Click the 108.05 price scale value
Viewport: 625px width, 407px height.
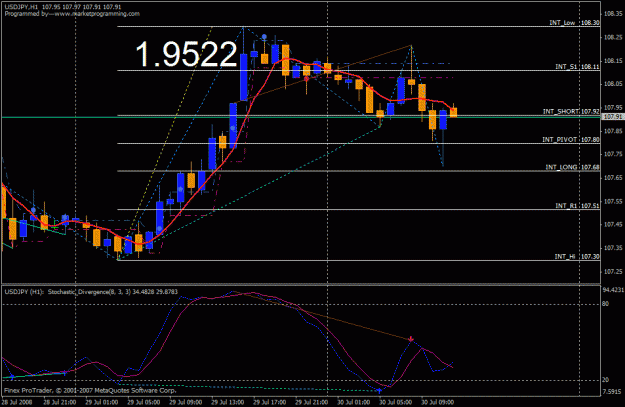coord(613,84)
